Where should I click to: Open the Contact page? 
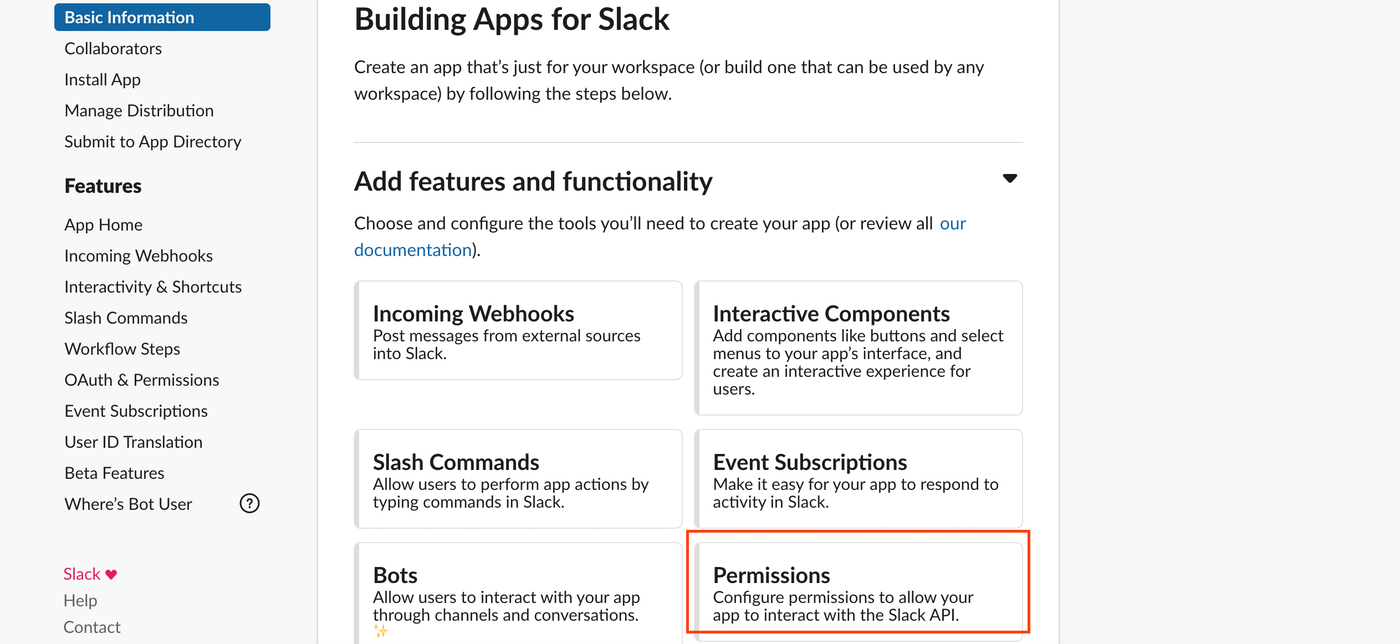tap(91, 626)
